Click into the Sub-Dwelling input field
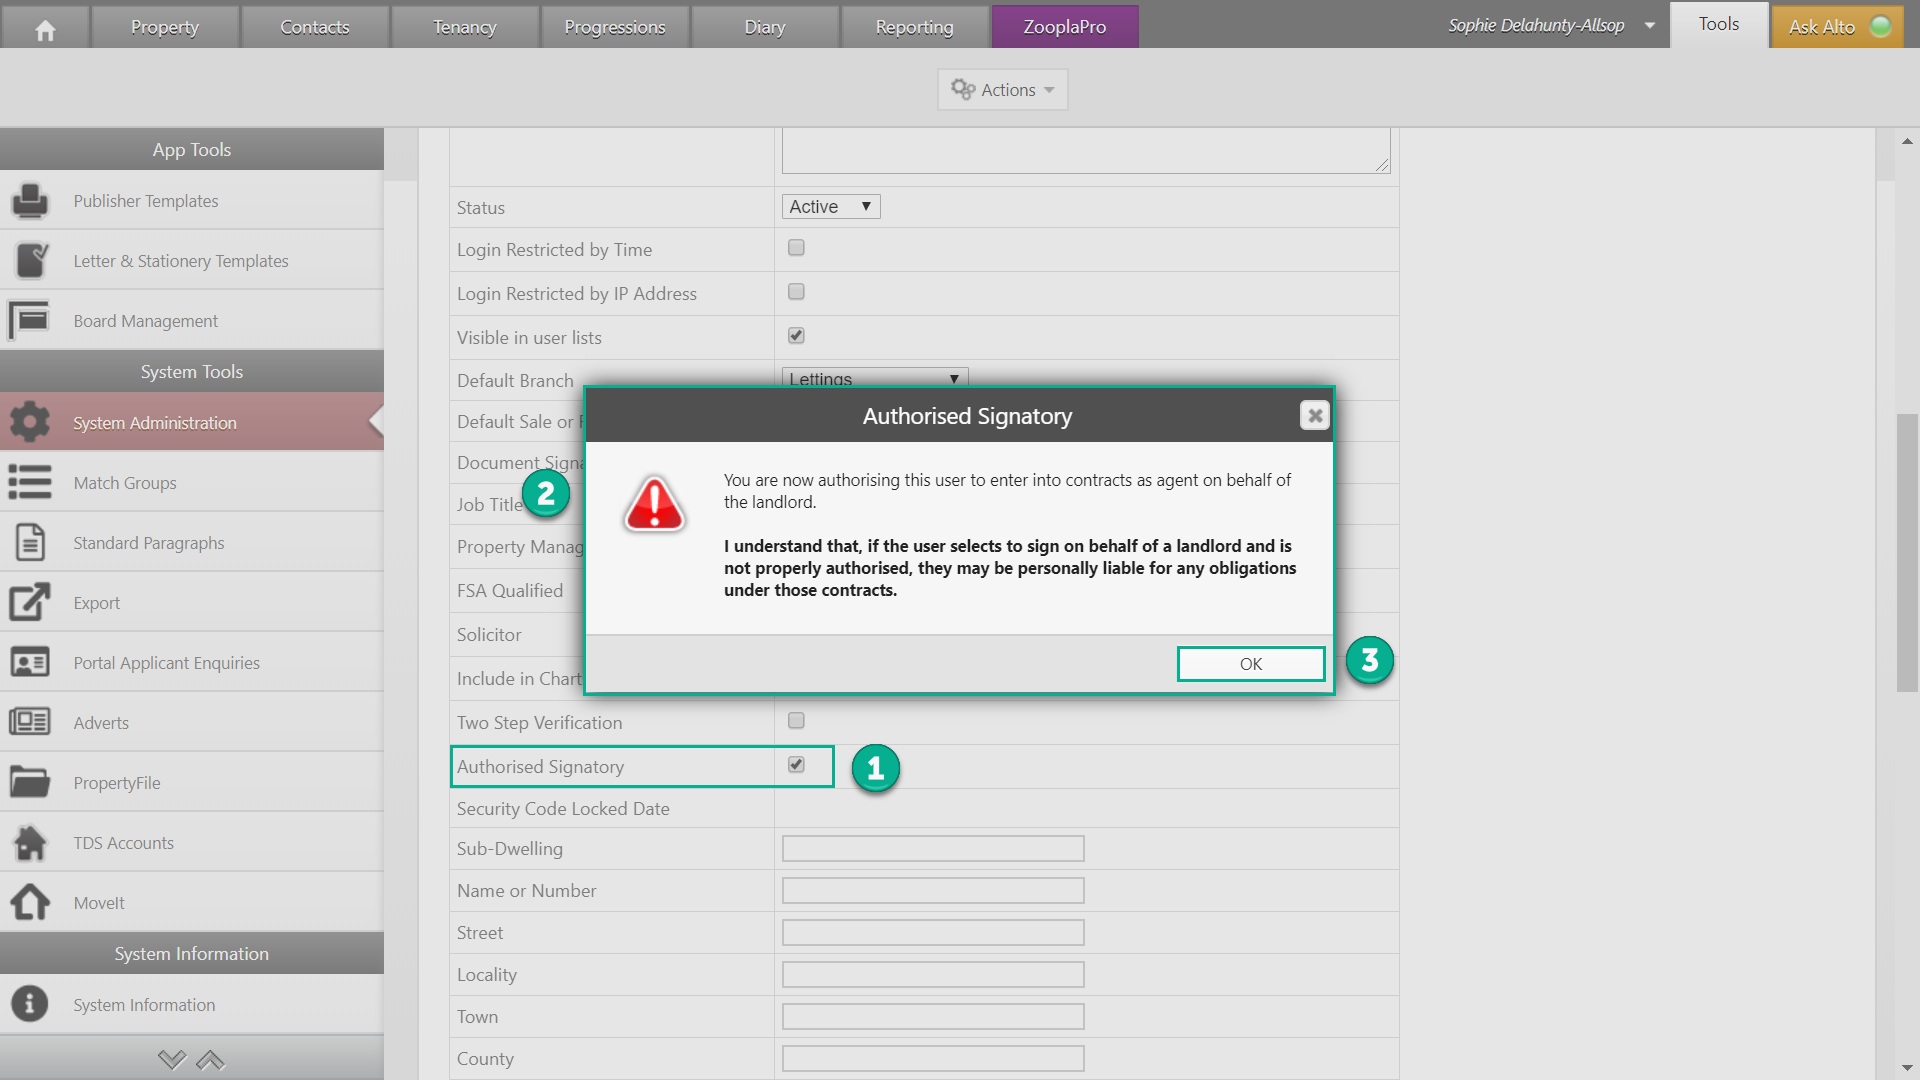This screenshot has width=1920, height=1080. 932,849
